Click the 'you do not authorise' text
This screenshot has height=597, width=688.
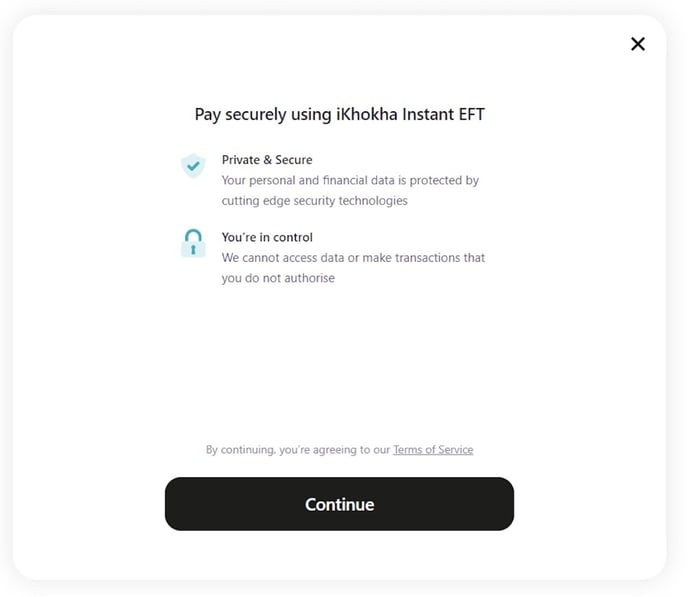click(x=278, y=278)
